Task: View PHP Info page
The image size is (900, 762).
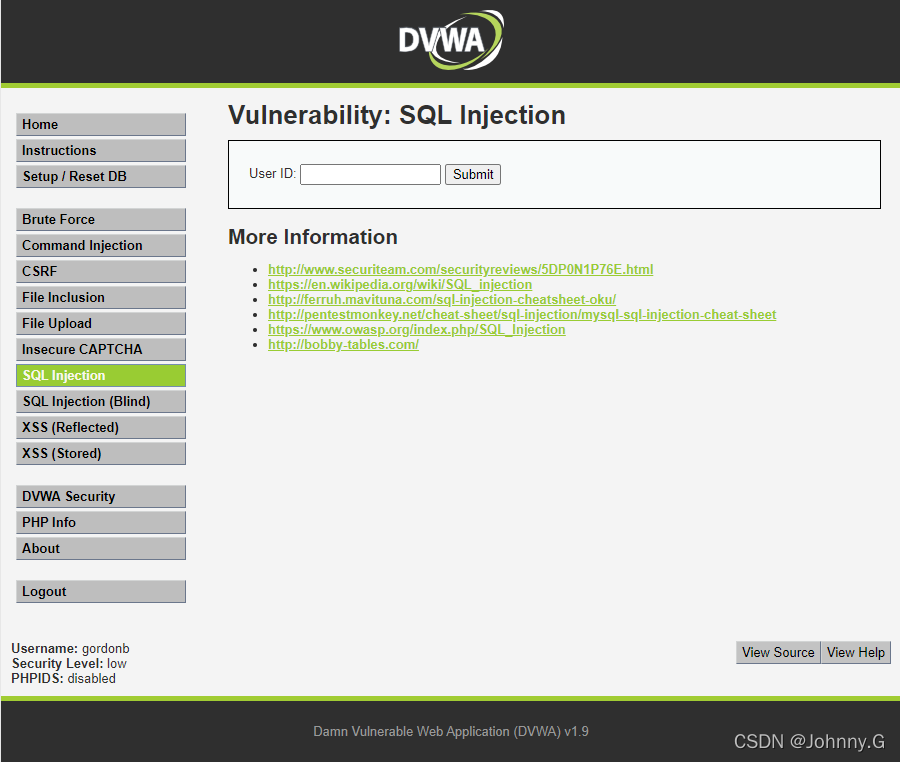Action: click(101, 523)
